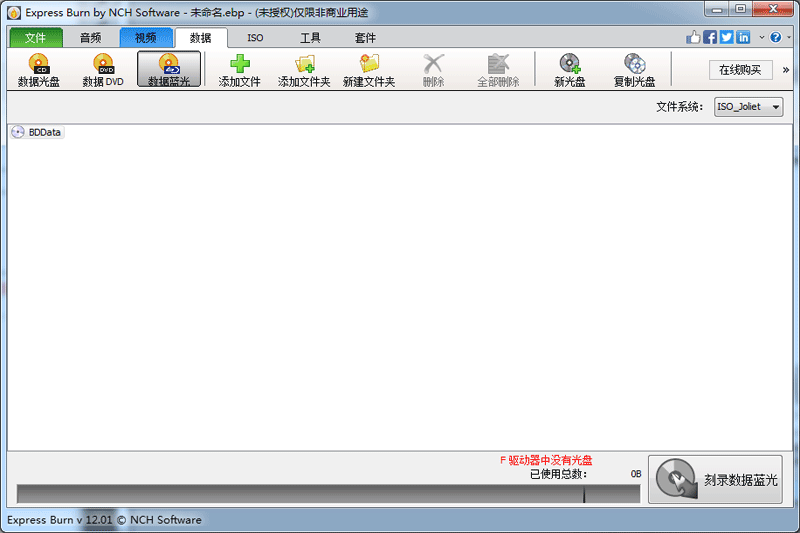The width and height of the screenshot is (800, 533).
Task: Click the green plus 添加文件 icon
Action: point(239,70)
